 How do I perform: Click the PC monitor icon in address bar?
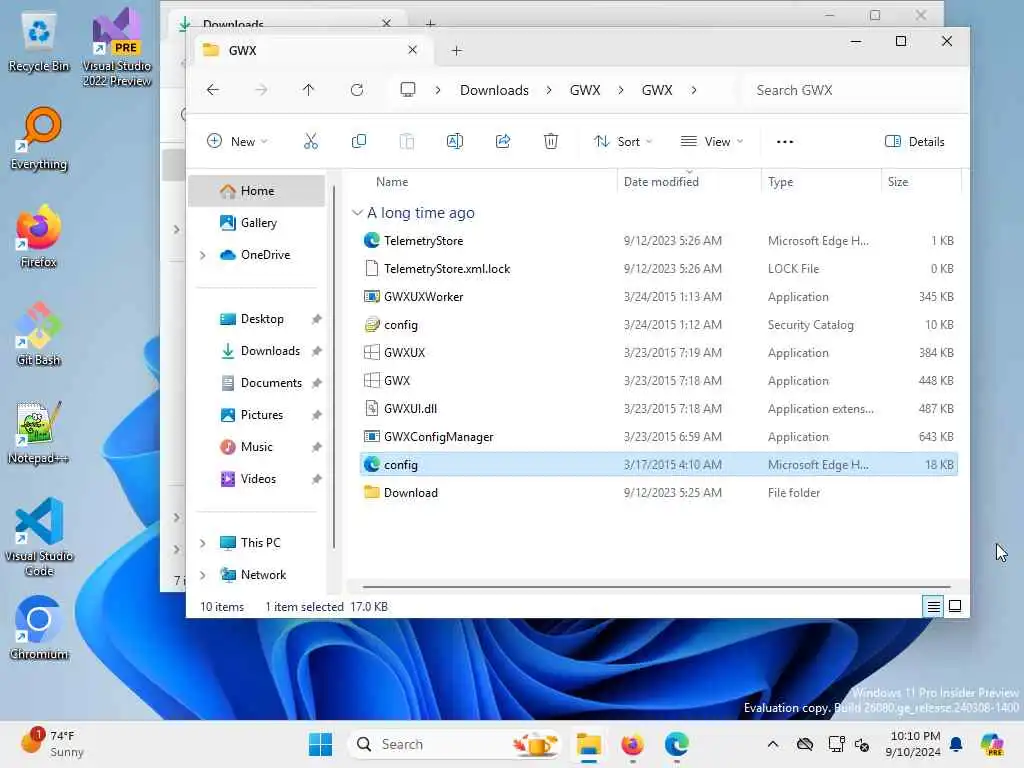(408, 89)
